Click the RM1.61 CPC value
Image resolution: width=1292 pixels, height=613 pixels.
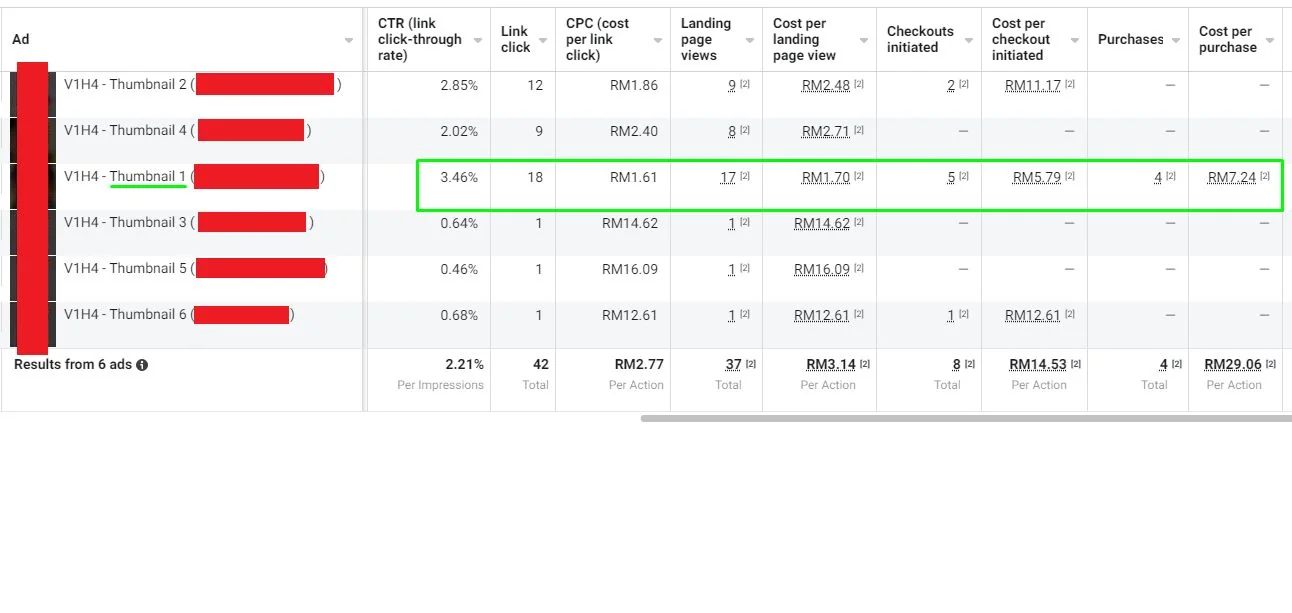pyautogui.click(x=634, y=177)
